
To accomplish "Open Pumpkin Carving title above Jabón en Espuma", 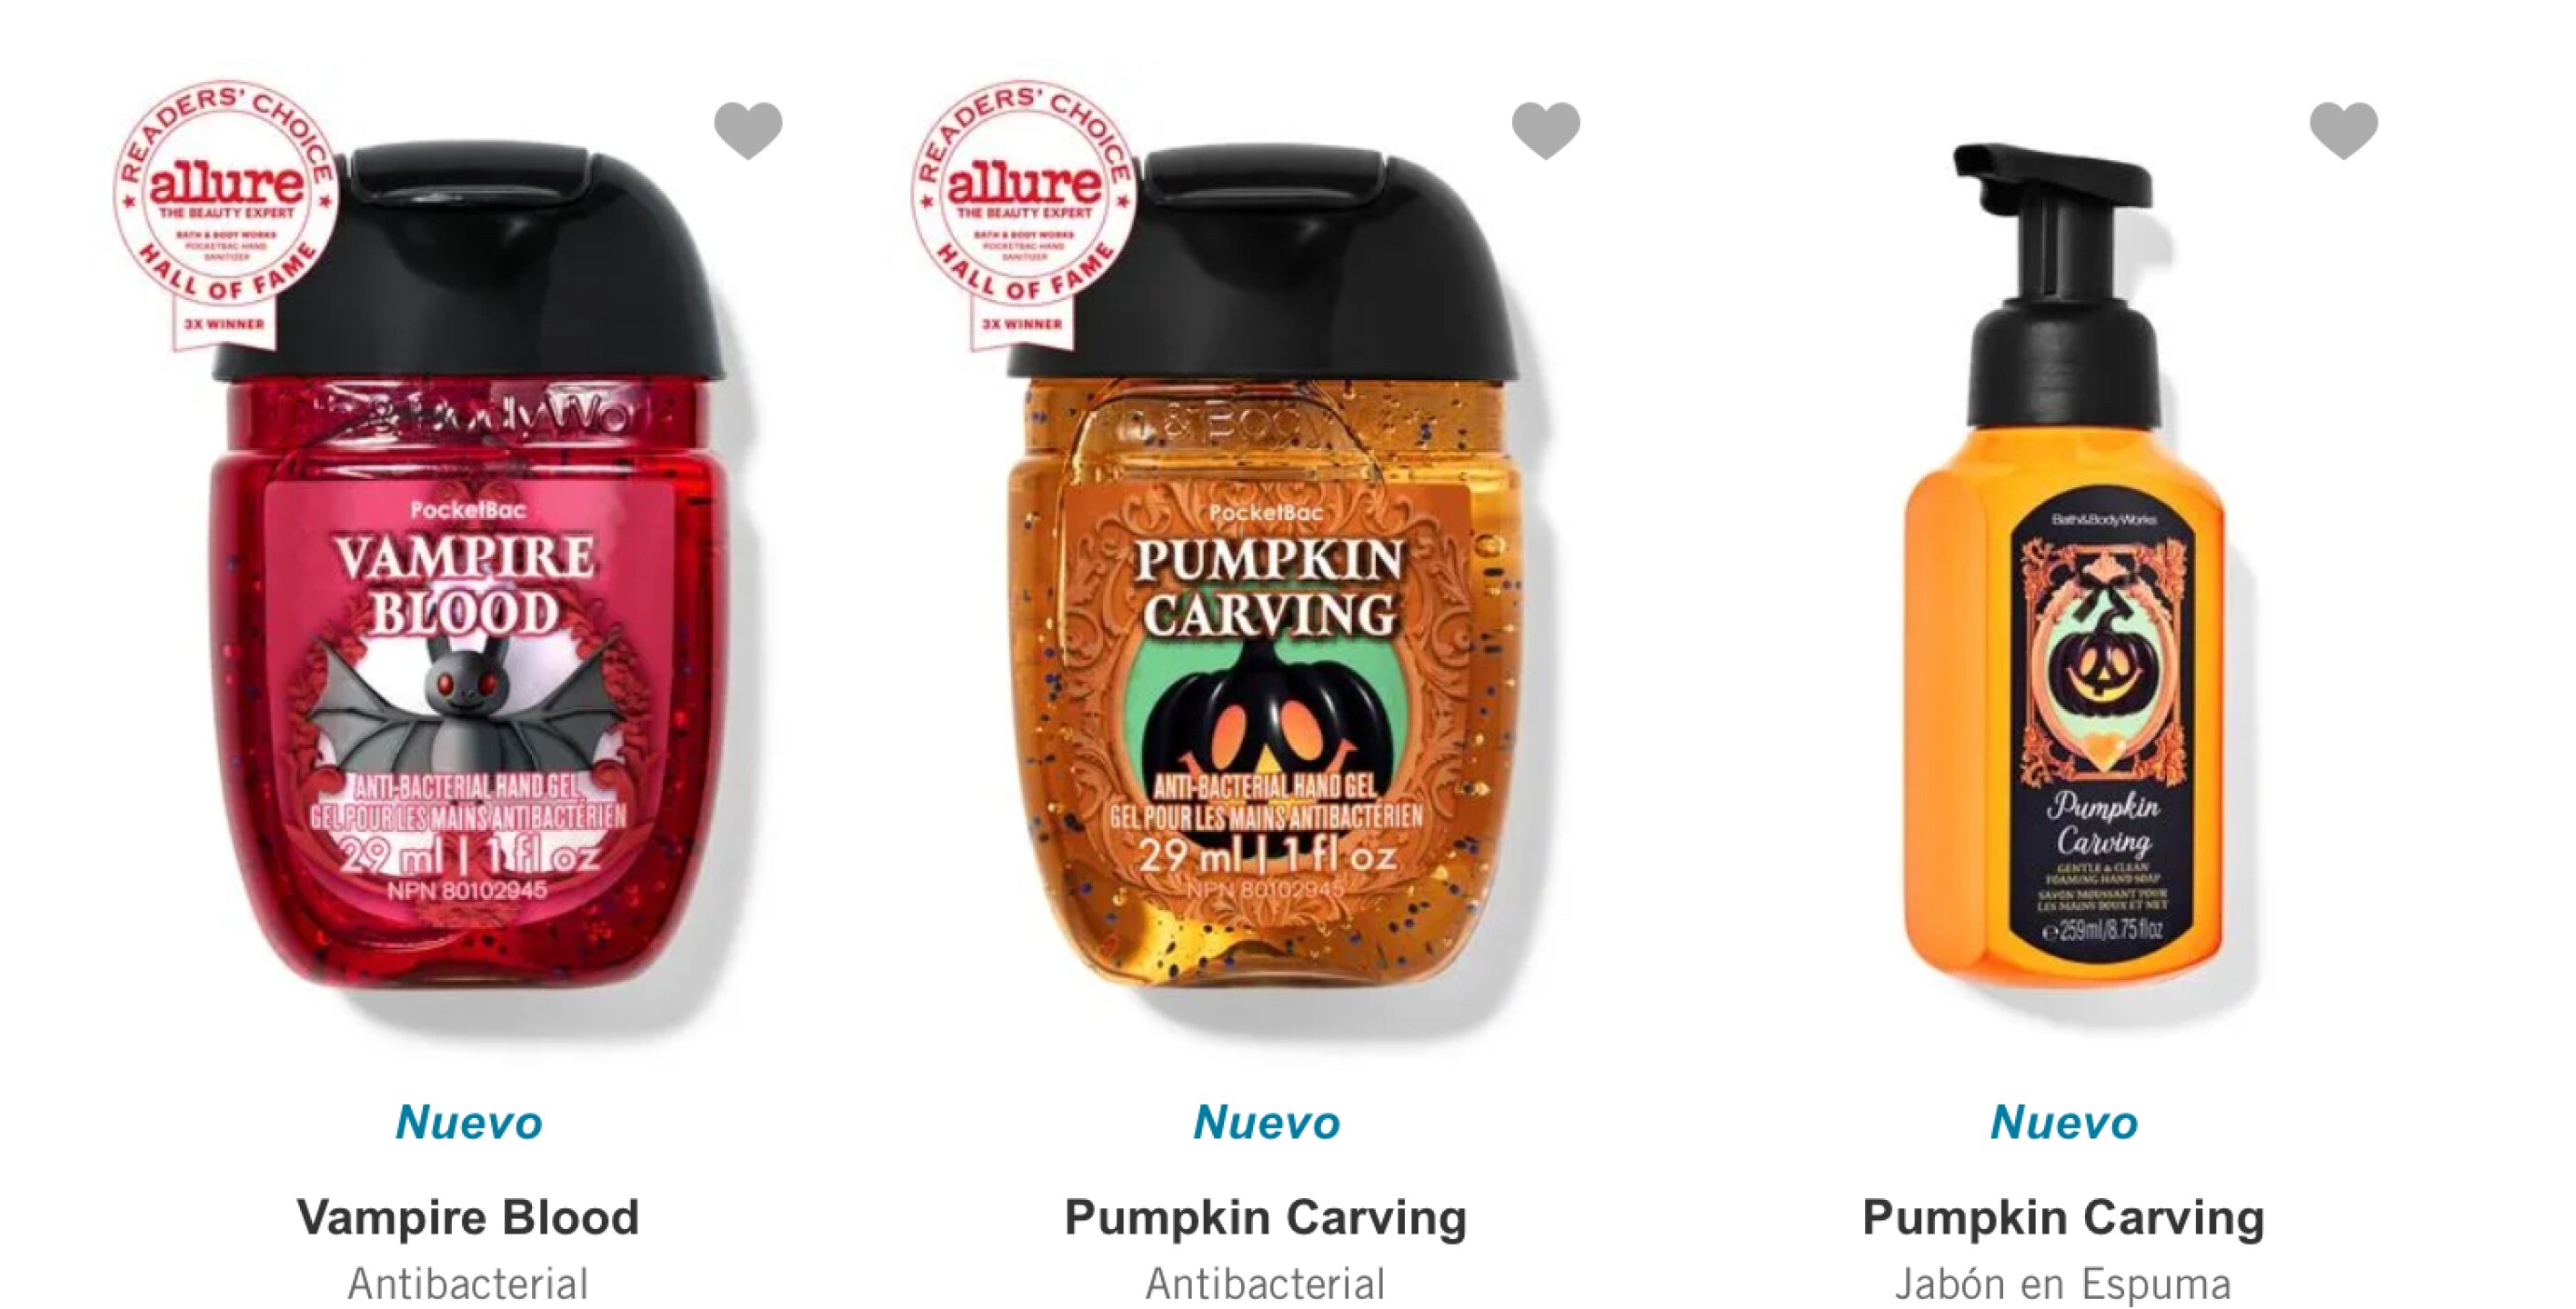I will point(2063,1217).
